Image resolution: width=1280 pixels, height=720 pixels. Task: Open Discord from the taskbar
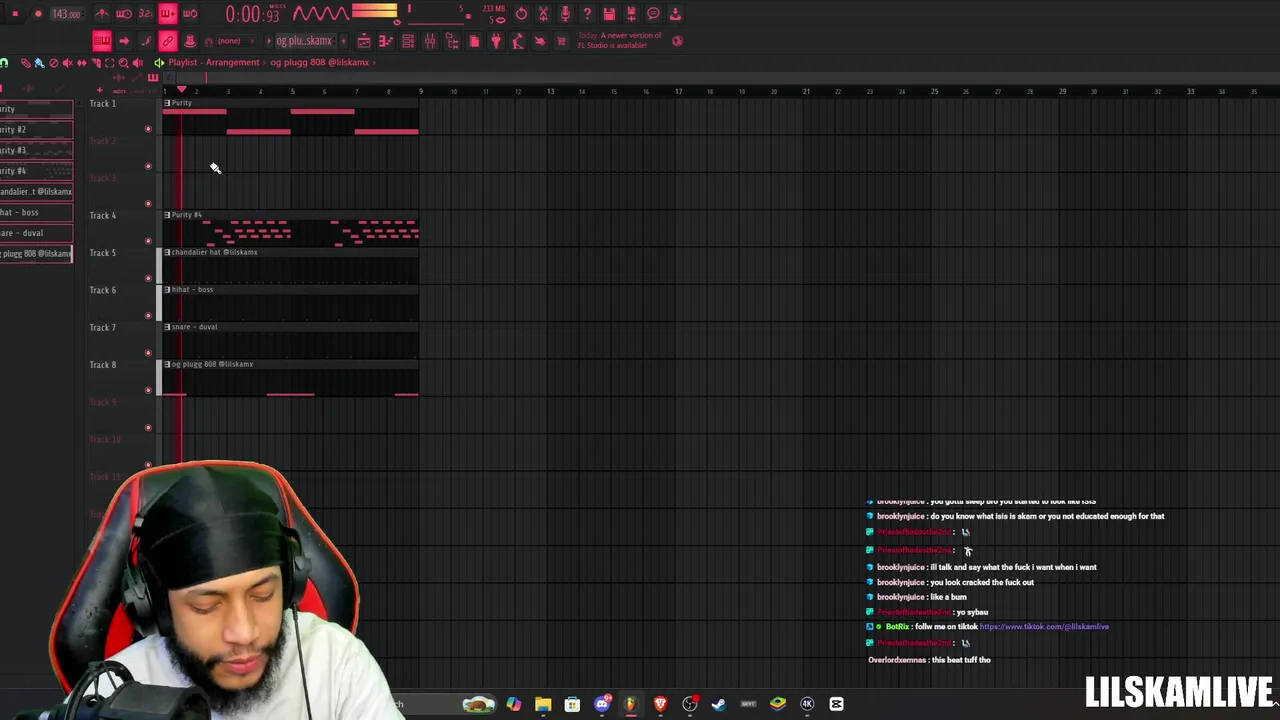click(x=601, y=704)
